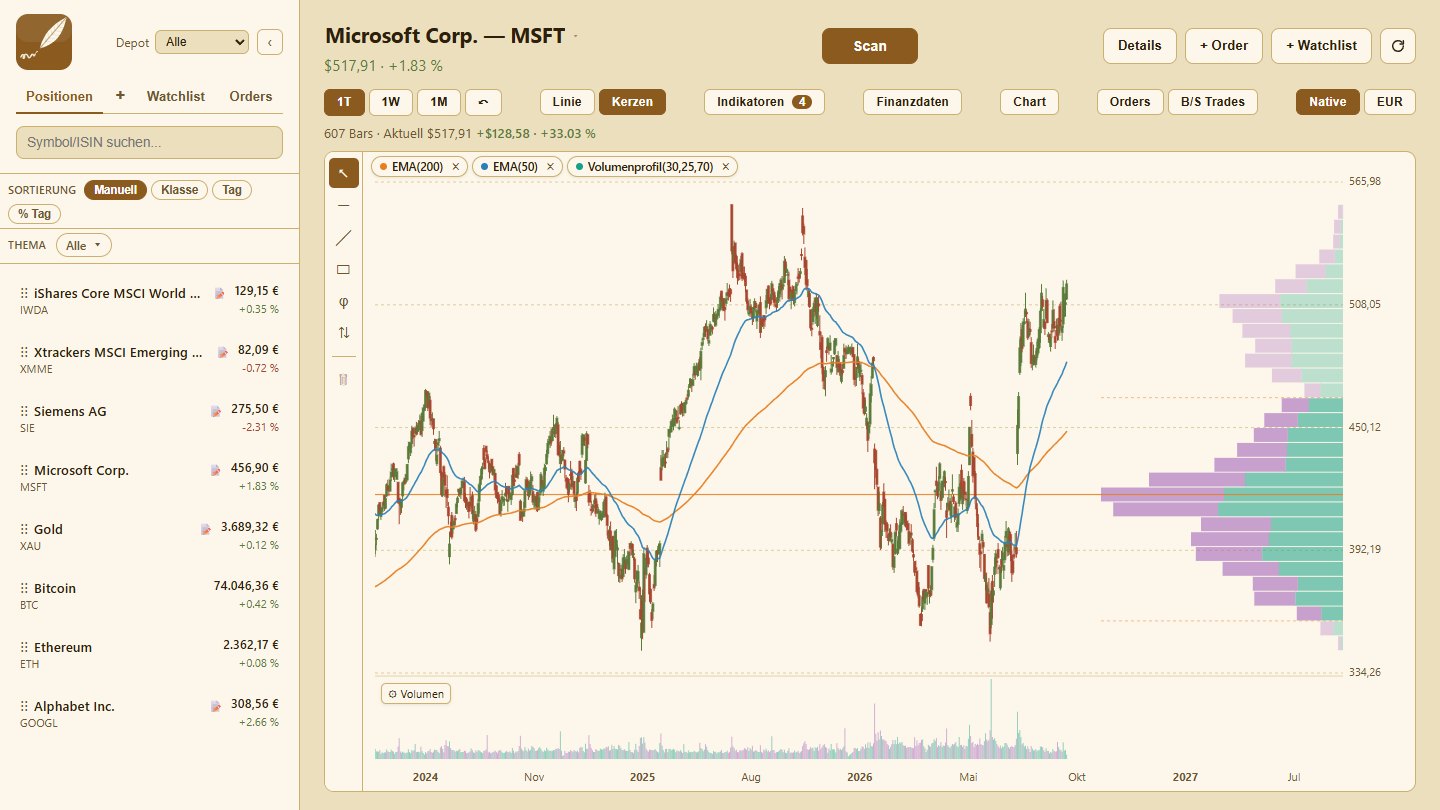The height and width of the screenshot is (810, 1440).
Task: Pick the horizontal line drawing tool
Action: tap(344, 205)
